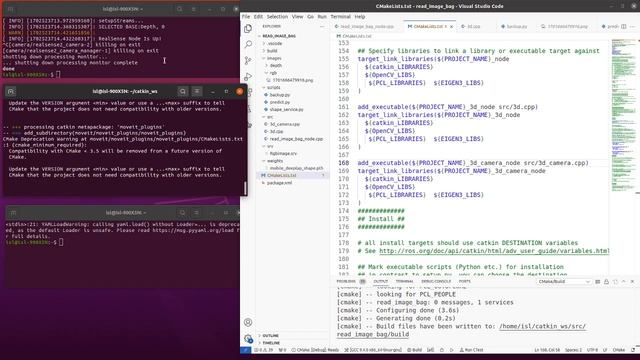The image size is (640, 360).
Task: Open the Accounts icon in activity bar
Action: (x=248, y=322)
